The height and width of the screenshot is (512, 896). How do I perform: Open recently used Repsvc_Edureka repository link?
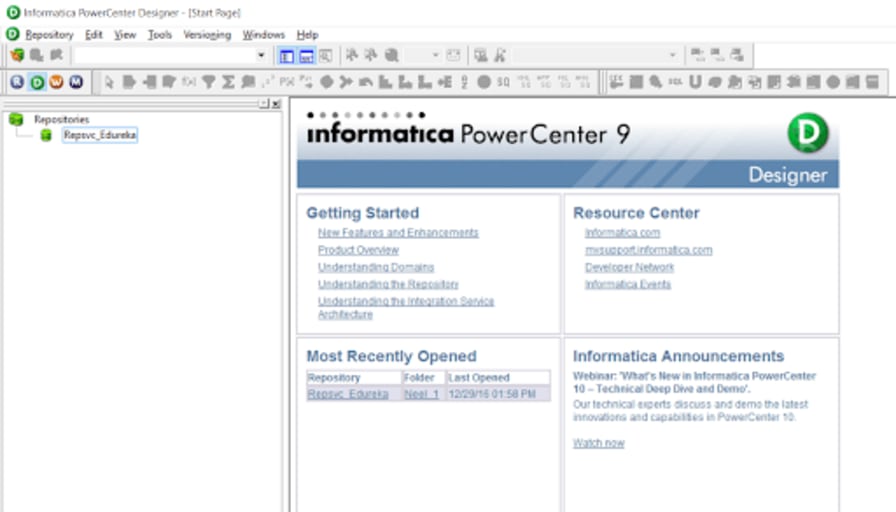click(347, 394)
